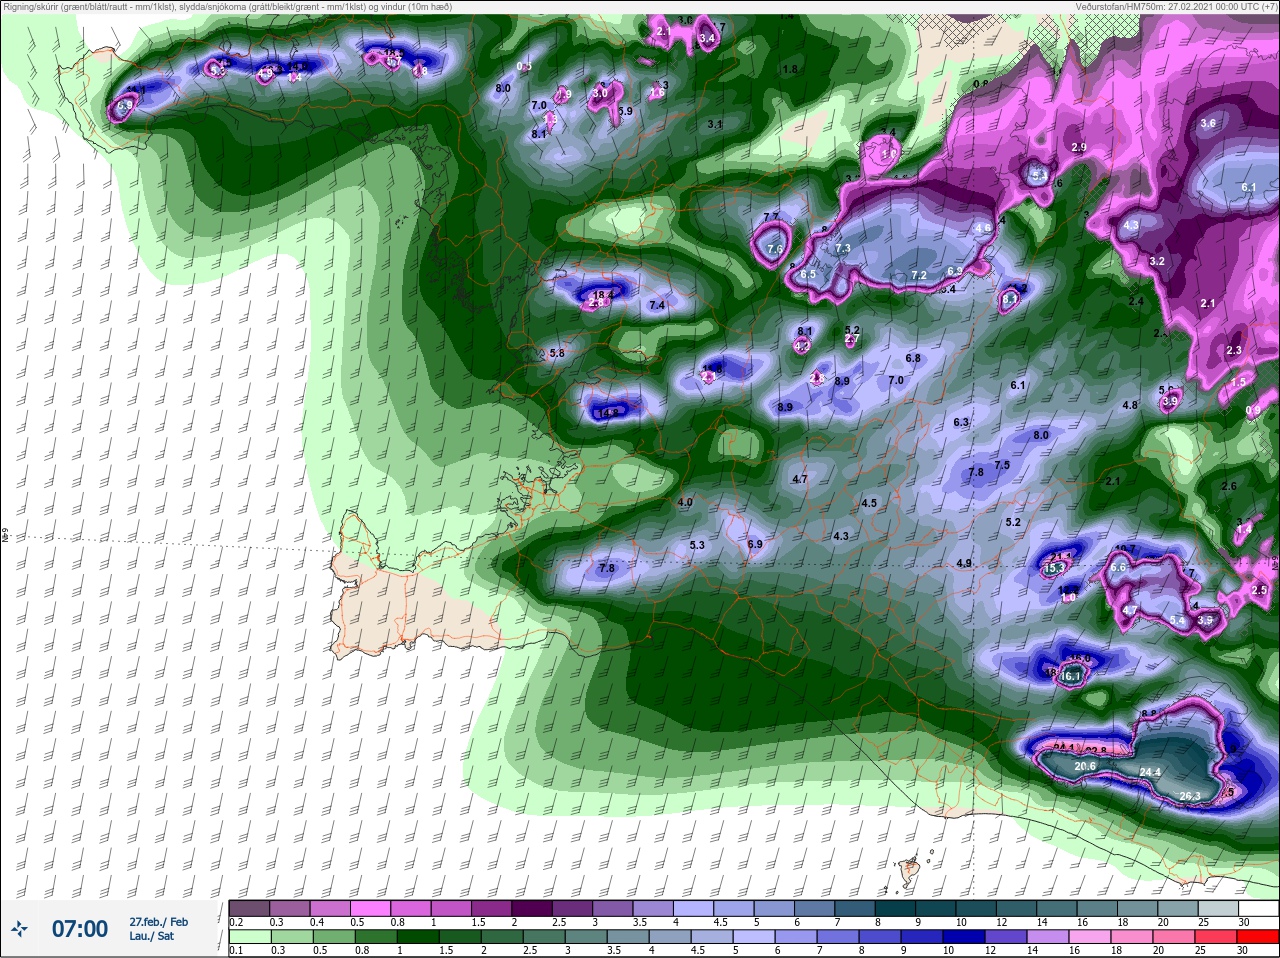The image size is (1280, 958).
Task: Click the 6.3 precipitation value on the map
Action: coord(961,423)
